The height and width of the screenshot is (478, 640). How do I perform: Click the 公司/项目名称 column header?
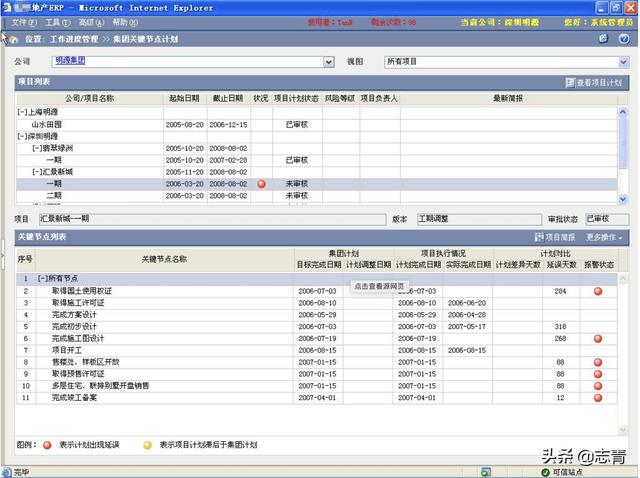[89, 98]
